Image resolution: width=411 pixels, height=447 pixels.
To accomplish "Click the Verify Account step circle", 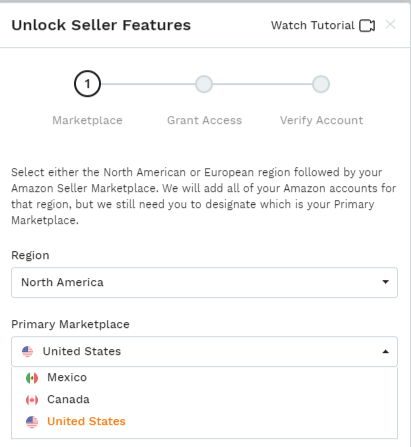I will pos(321,84).
